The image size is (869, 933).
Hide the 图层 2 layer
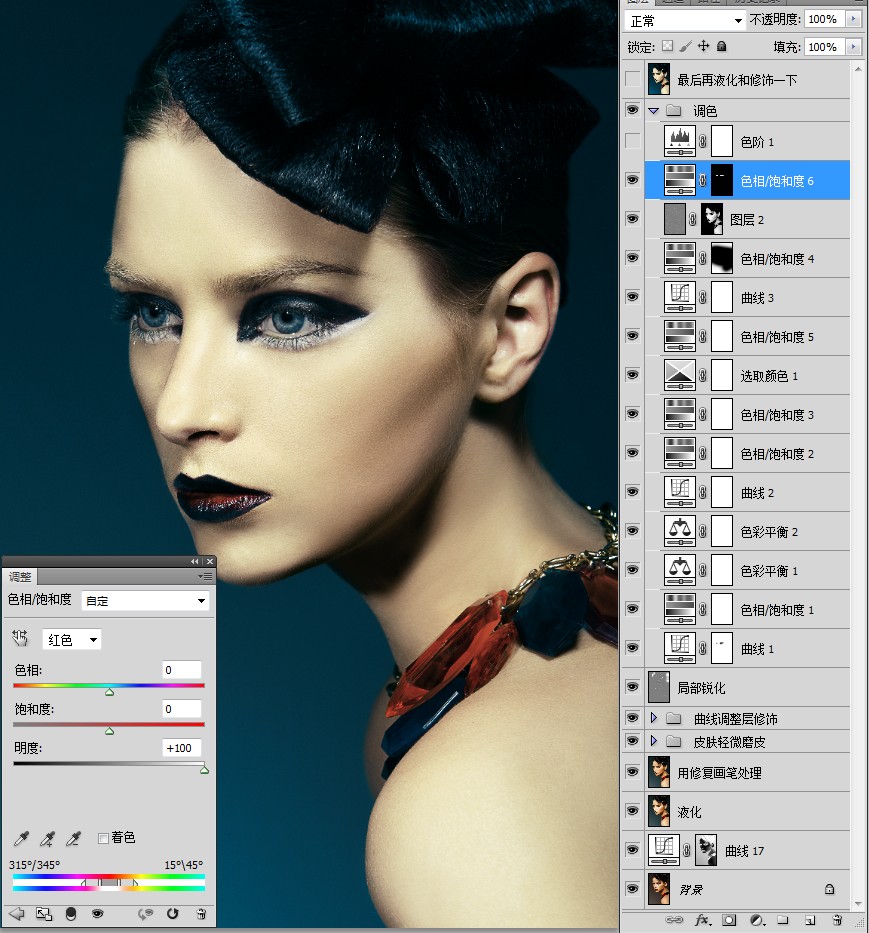tap(633, 219)
